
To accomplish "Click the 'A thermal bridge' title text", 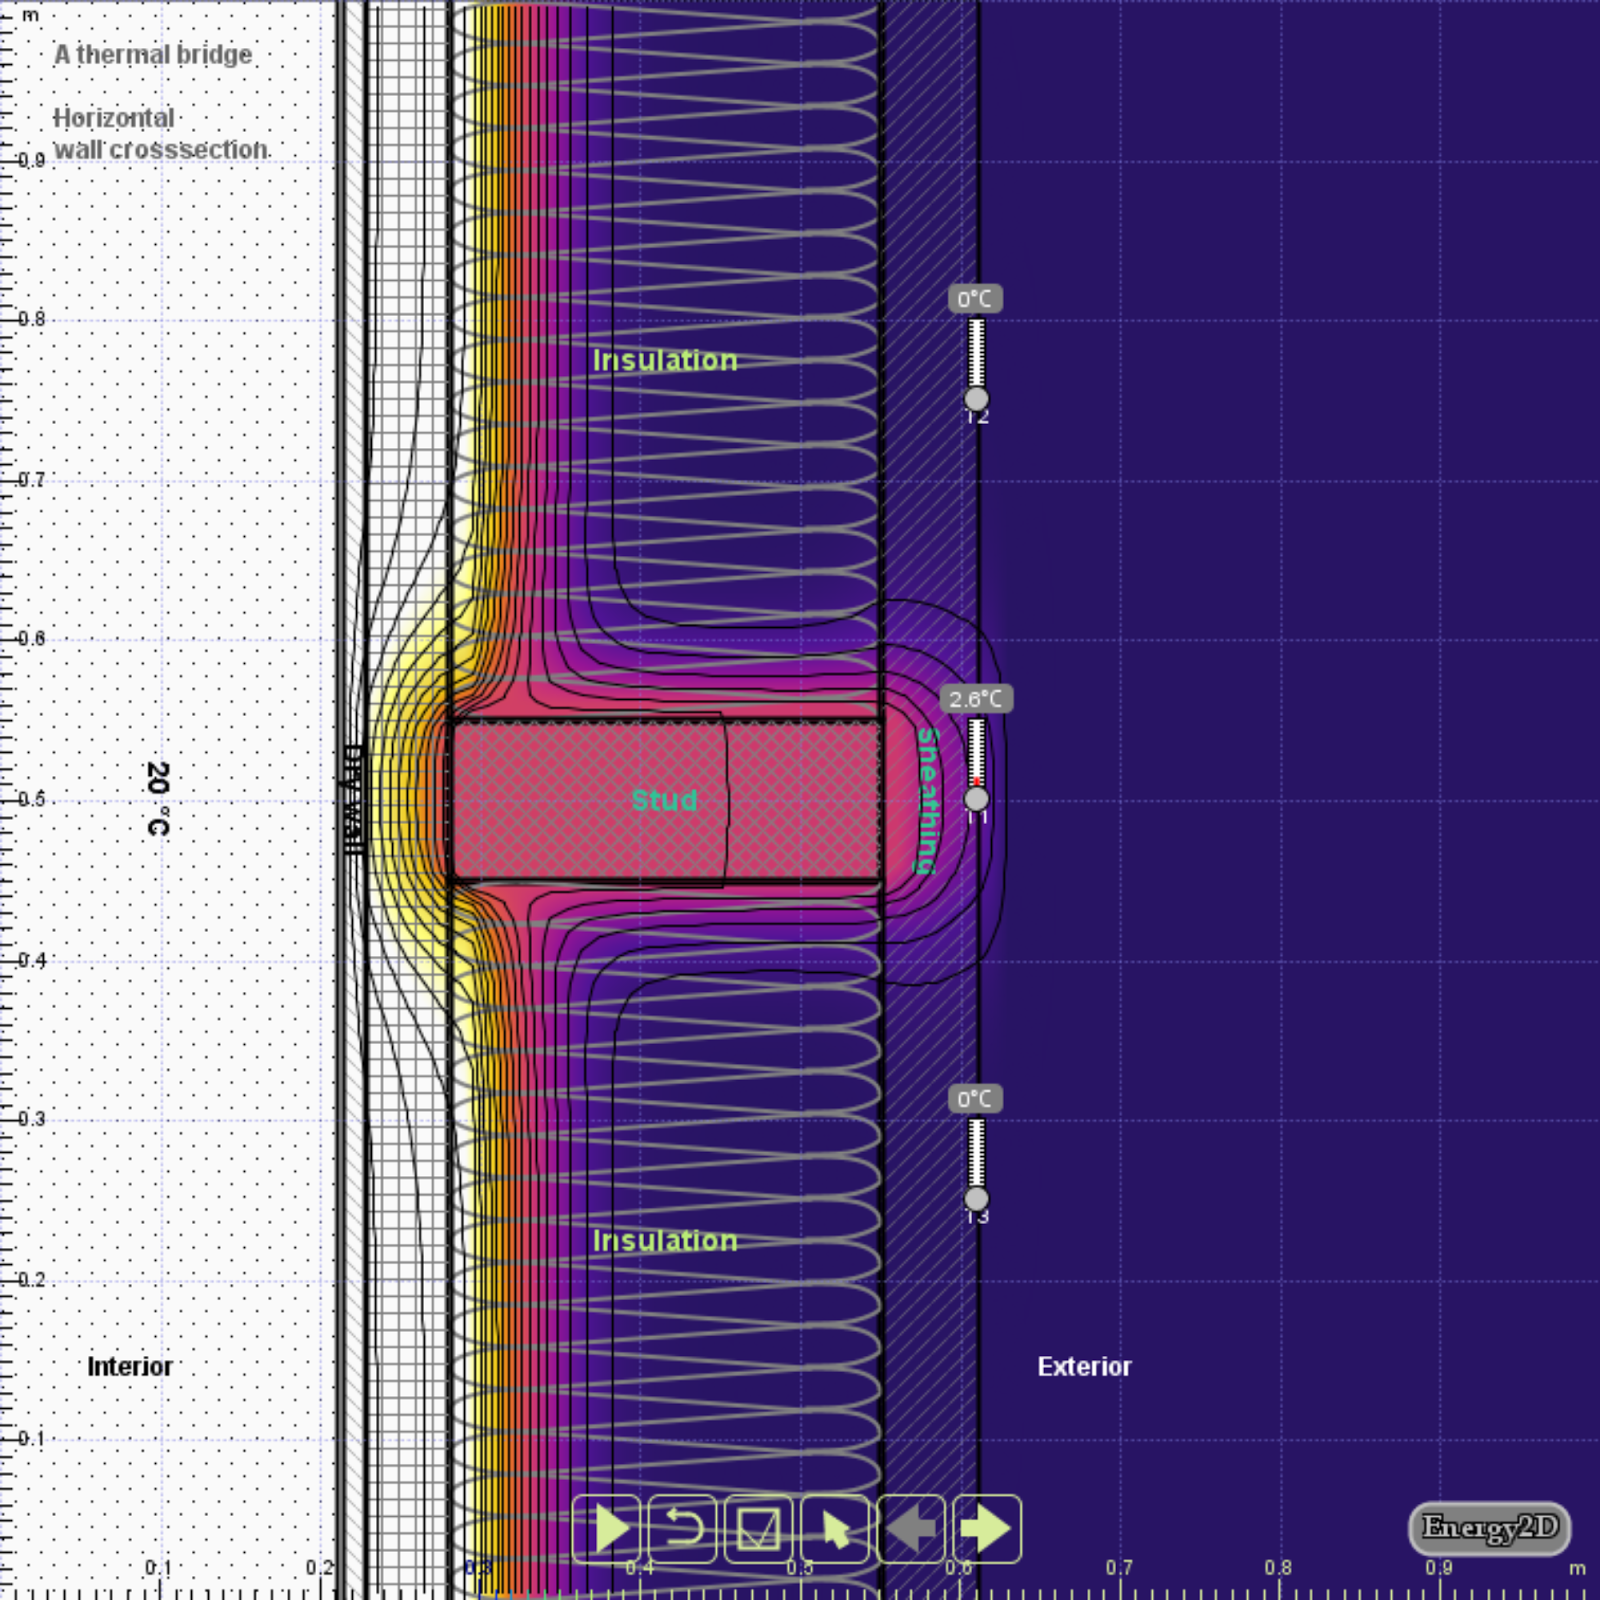I will (x=152, y=55).
